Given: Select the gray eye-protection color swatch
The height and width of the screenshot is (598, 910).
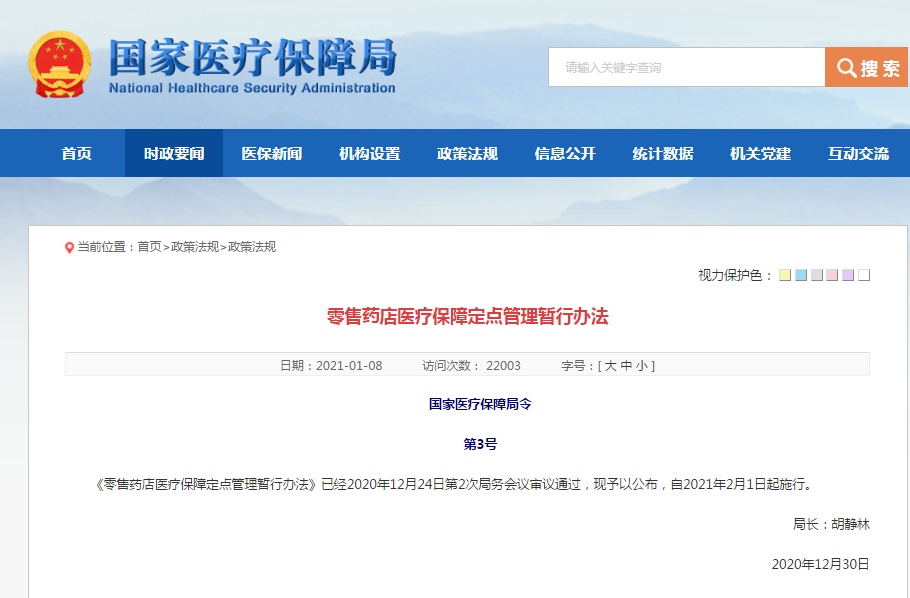Looking at the screenshot, I should click(817, 275).
